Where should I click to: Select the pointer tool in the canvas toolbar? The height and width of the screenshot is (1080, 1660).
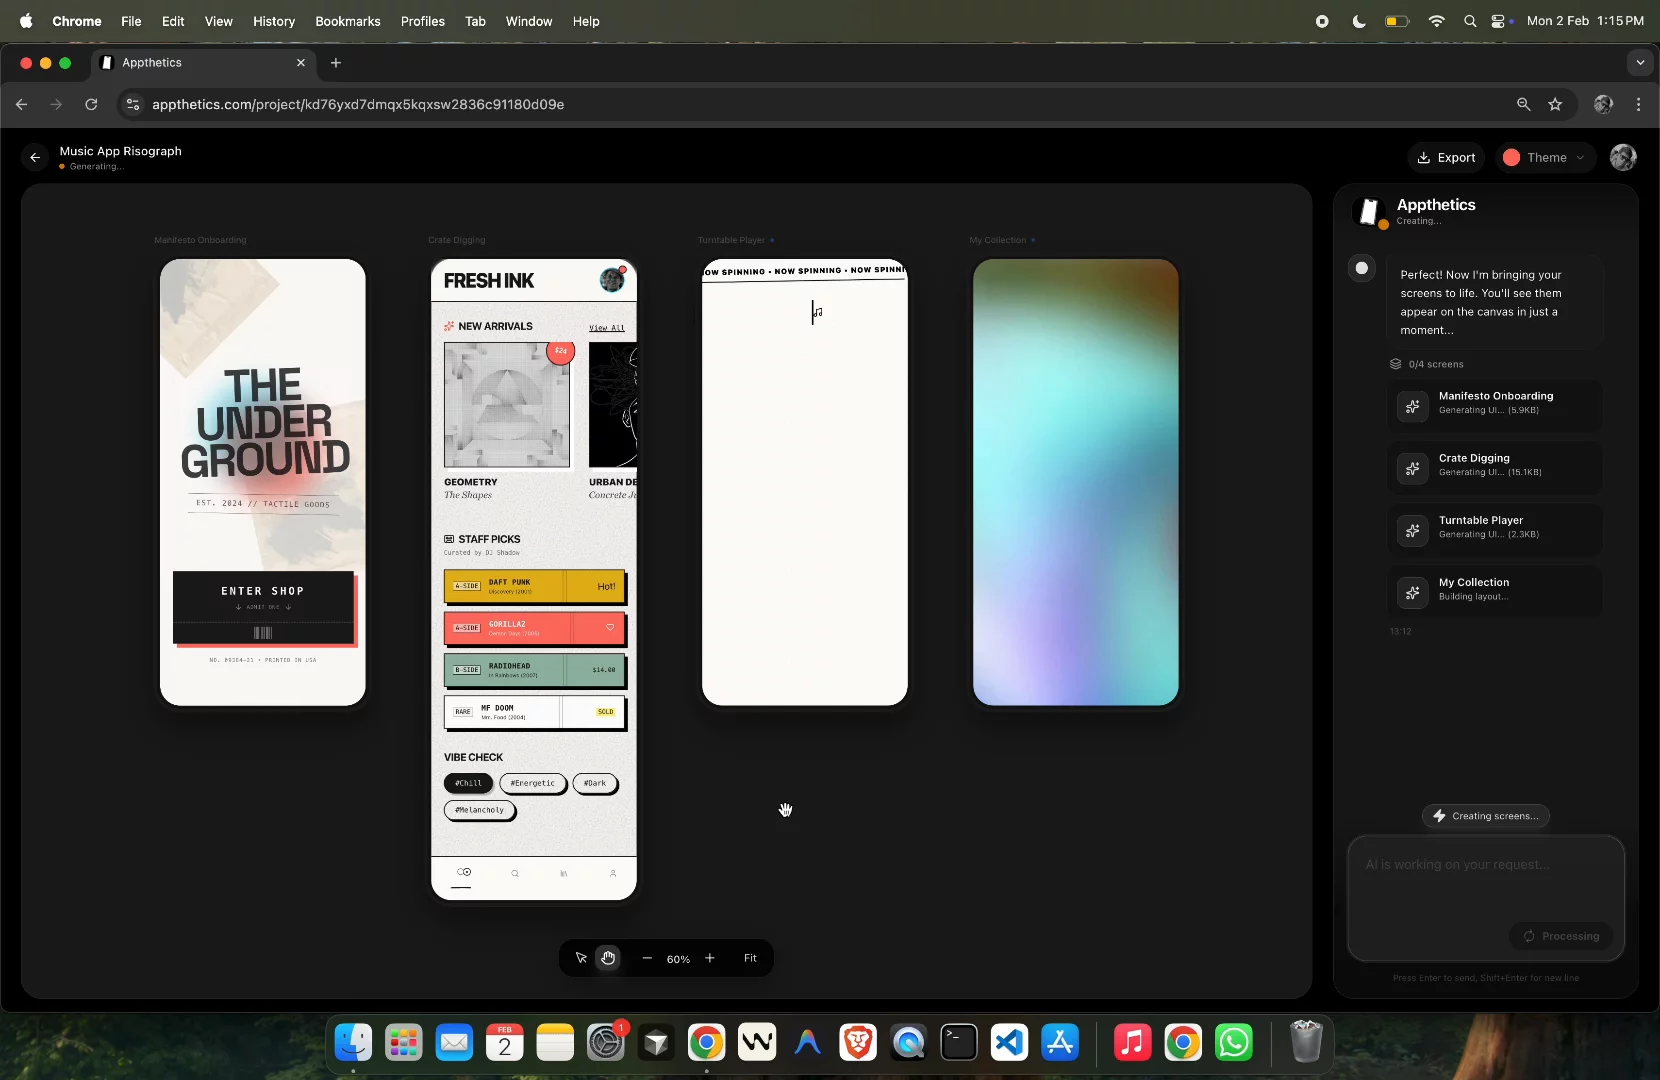point(581,957)
